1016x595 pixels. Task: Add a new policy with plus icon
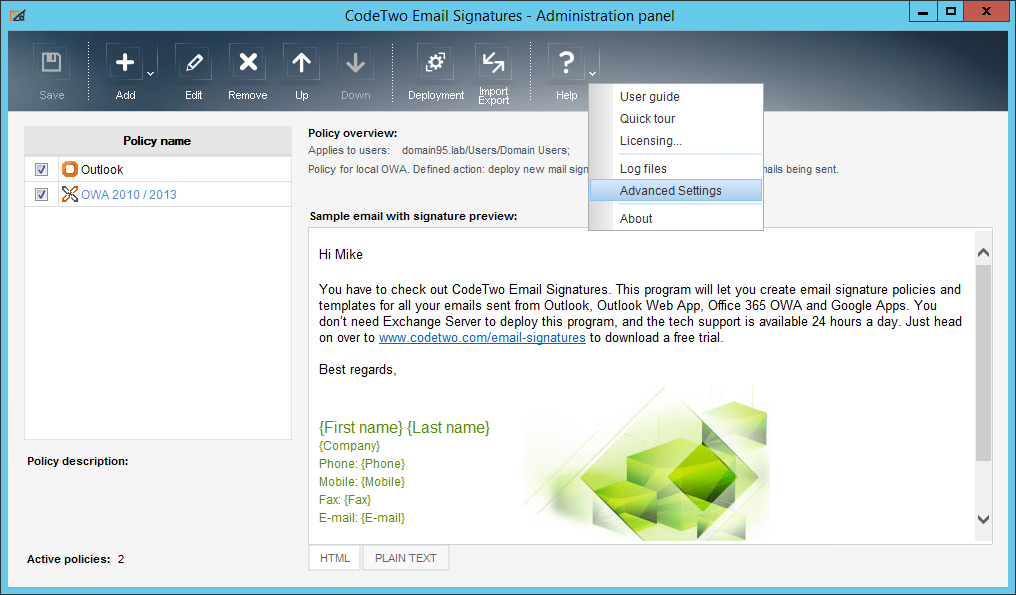click(124, 63)
